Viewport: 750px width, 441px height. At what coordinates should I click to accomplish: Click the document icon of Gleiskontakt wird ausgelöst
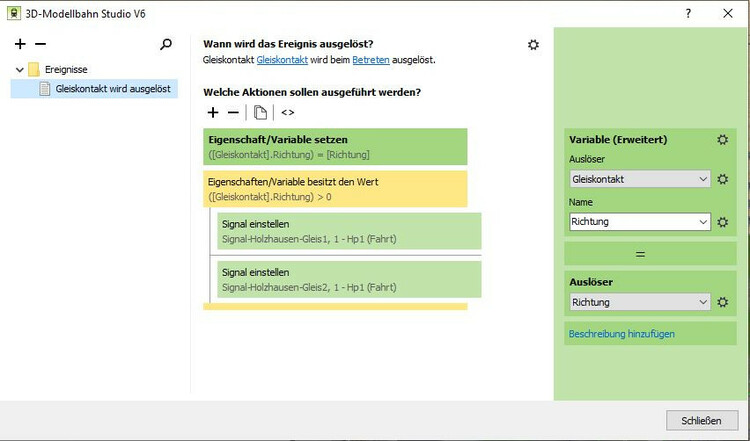pos(44,88)
